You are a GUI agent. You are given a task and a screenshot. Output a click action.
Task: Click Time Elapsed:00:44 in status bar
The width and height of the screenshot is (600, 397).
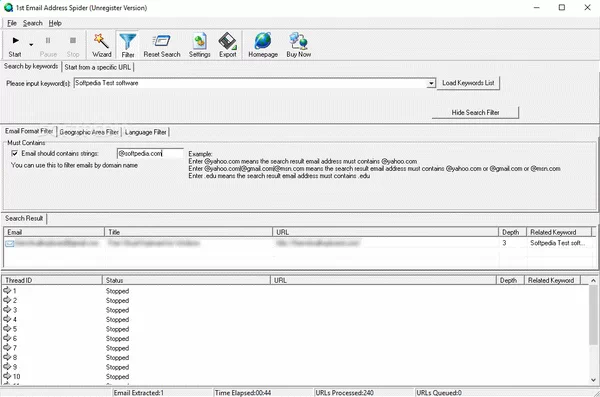point(243,393)
